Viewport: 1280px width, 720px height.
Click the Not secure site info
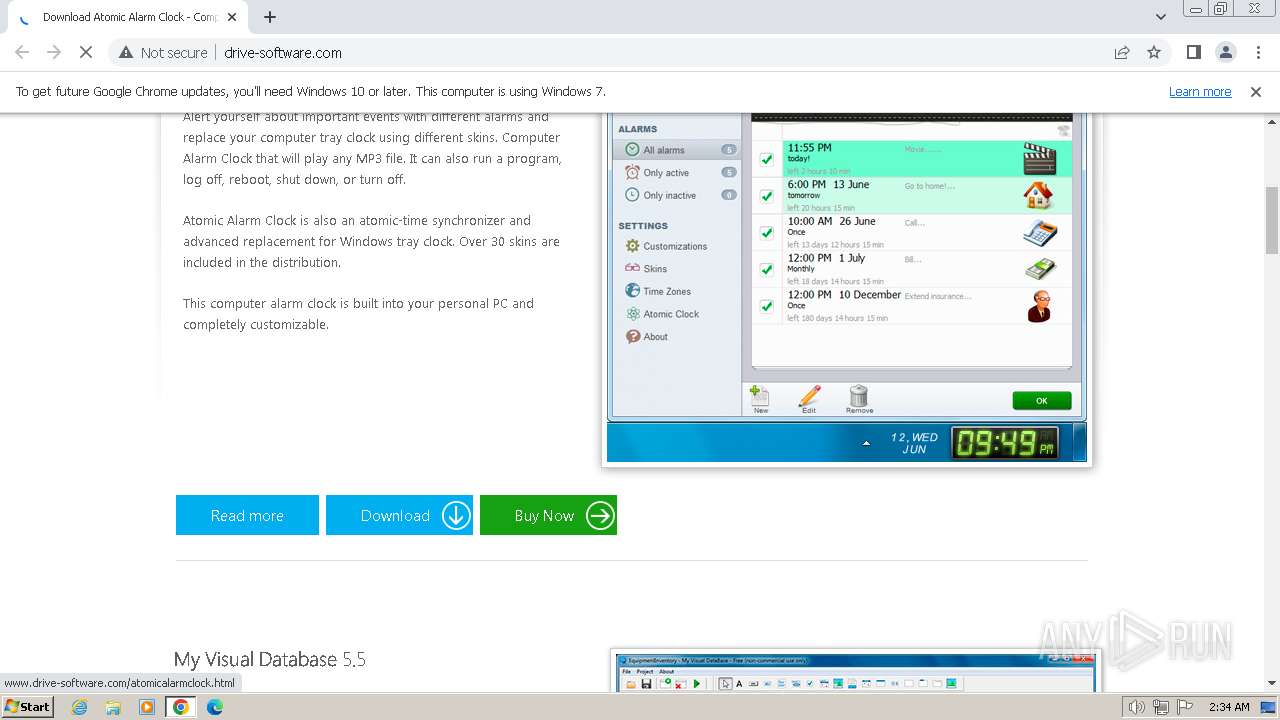(x=163, y=52)
